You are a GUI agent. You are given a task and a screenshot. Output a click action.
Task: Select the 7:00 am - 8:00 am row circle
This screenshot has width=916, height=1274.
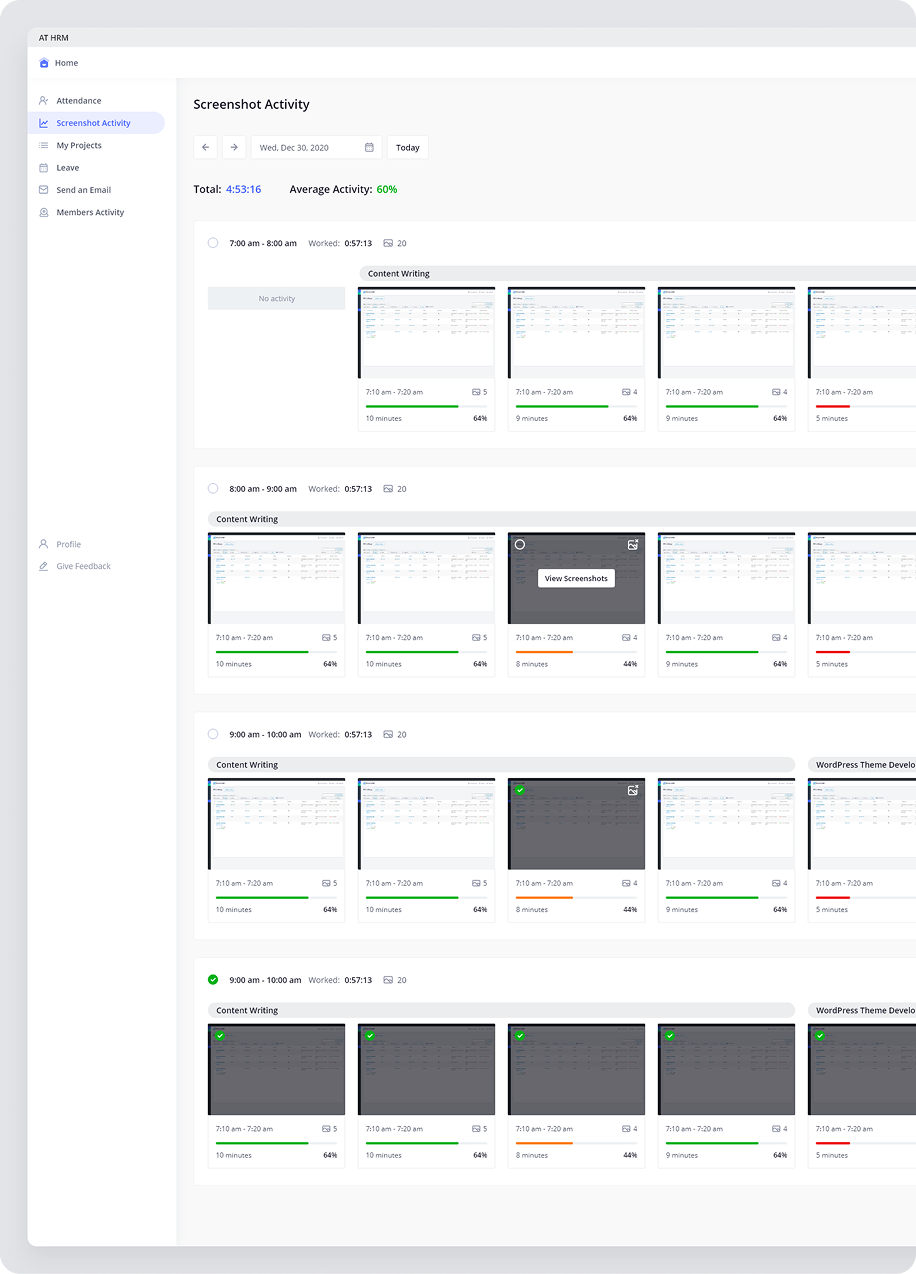(x=213, y=243)
